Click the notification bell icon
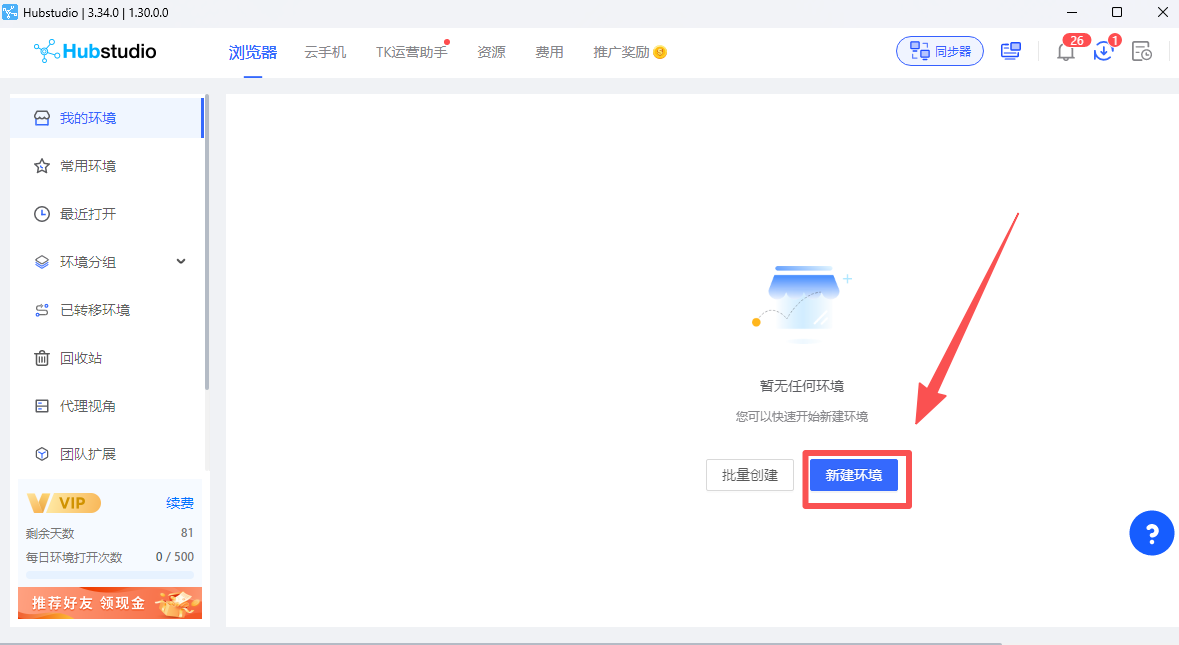This screenshot has height=645, width=1179. [x=1066, y=52]
